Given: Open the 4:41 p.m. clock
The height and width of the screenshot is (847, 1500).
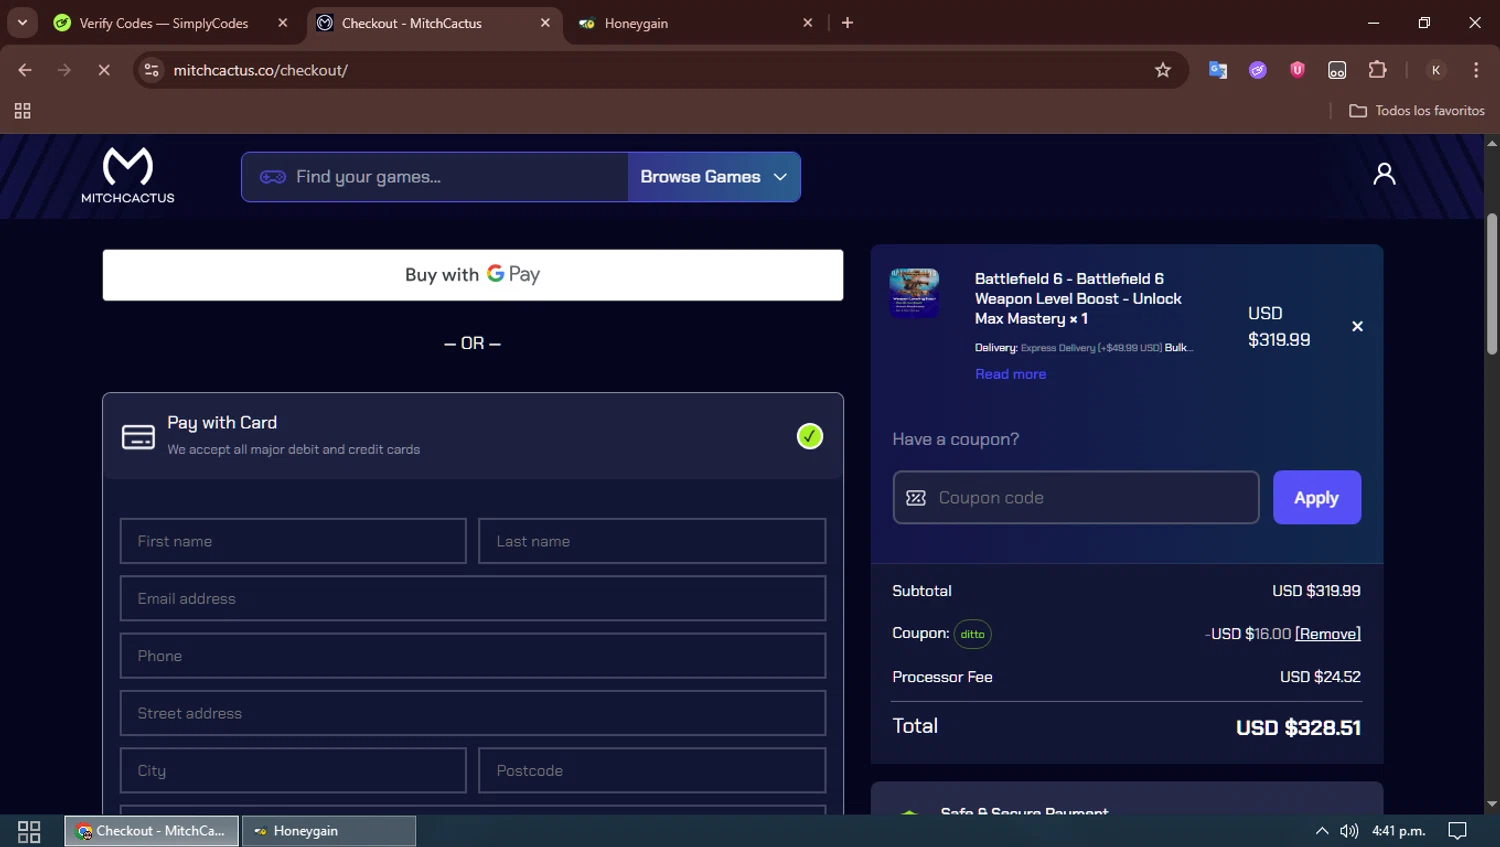Looking at the screenshot, I should tap(1399, 831).
